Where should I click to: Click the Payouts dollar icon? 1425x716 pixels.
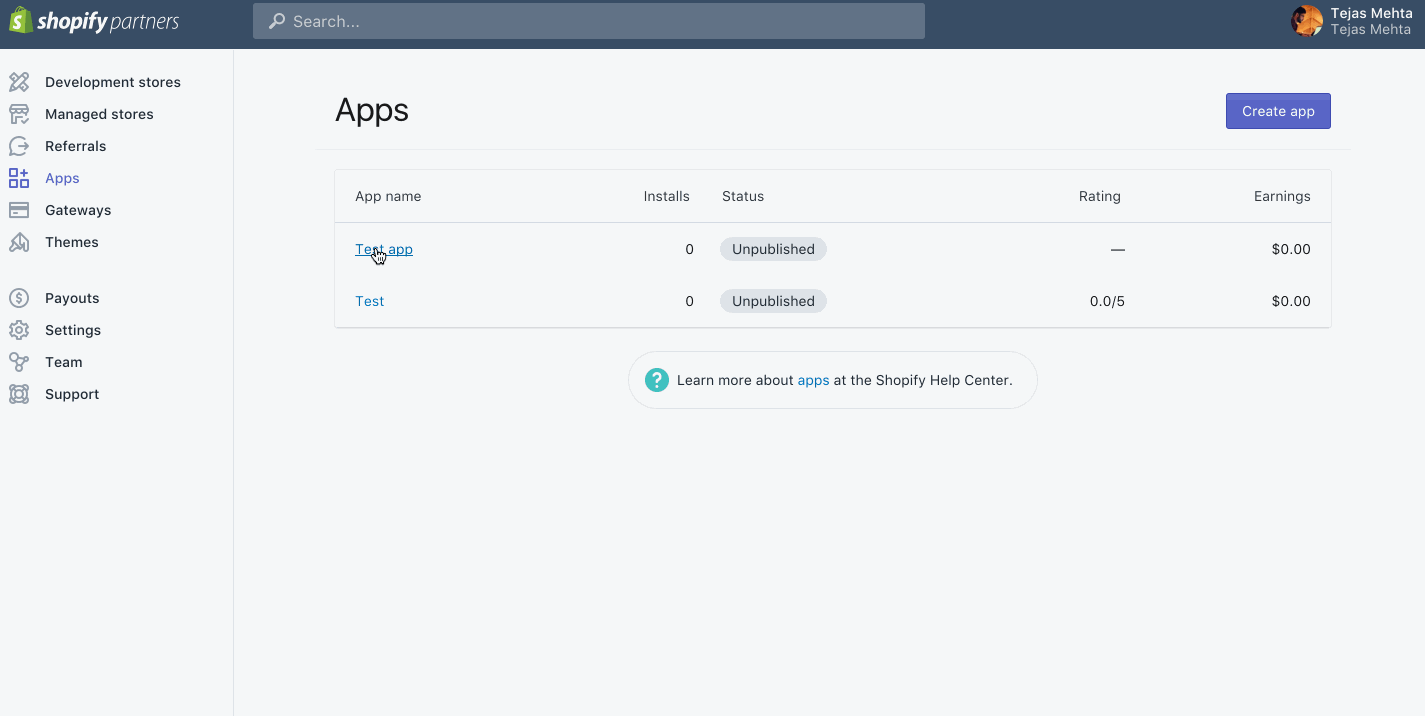tap(19, 298)
